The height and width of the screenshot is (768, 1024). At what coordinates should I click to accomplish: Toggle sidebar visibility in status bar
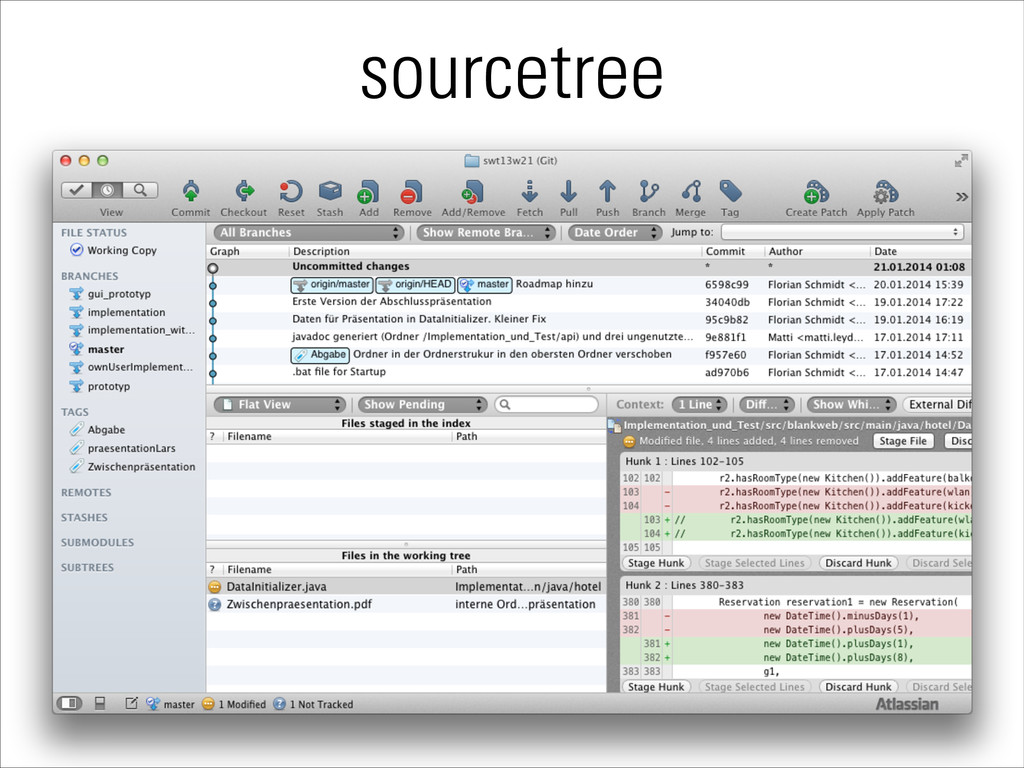click(69, 703)
